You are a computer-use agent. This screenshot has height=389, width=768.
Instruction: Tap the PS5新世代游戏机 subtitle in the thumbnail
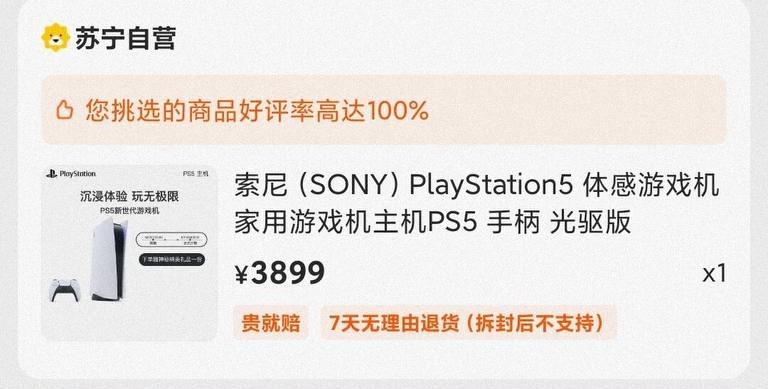pos(129,211)
